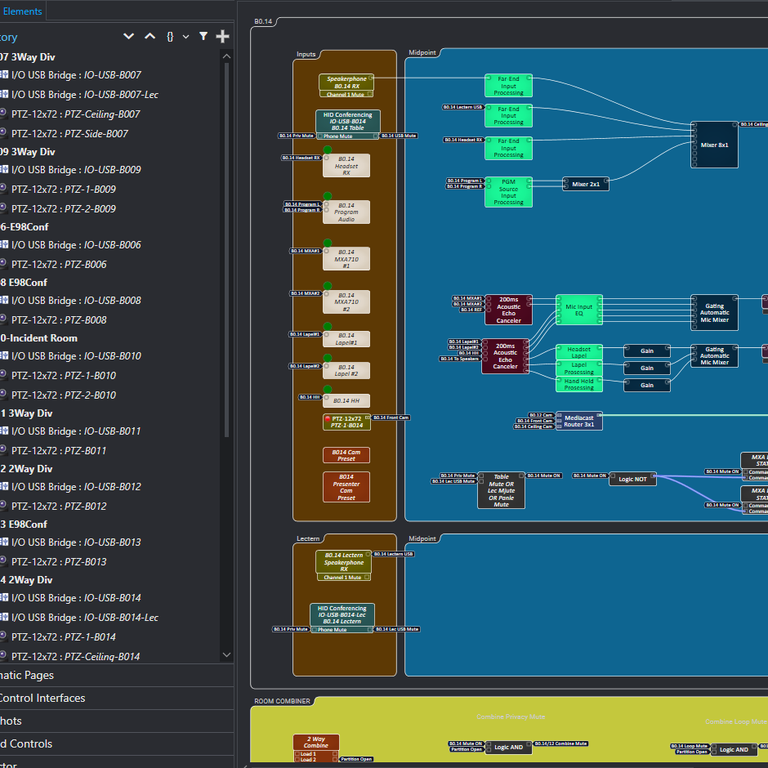Screen dimensions: 768x768
Task: Select the Mic Input EQ block
Action: click(x=579, y=310)
